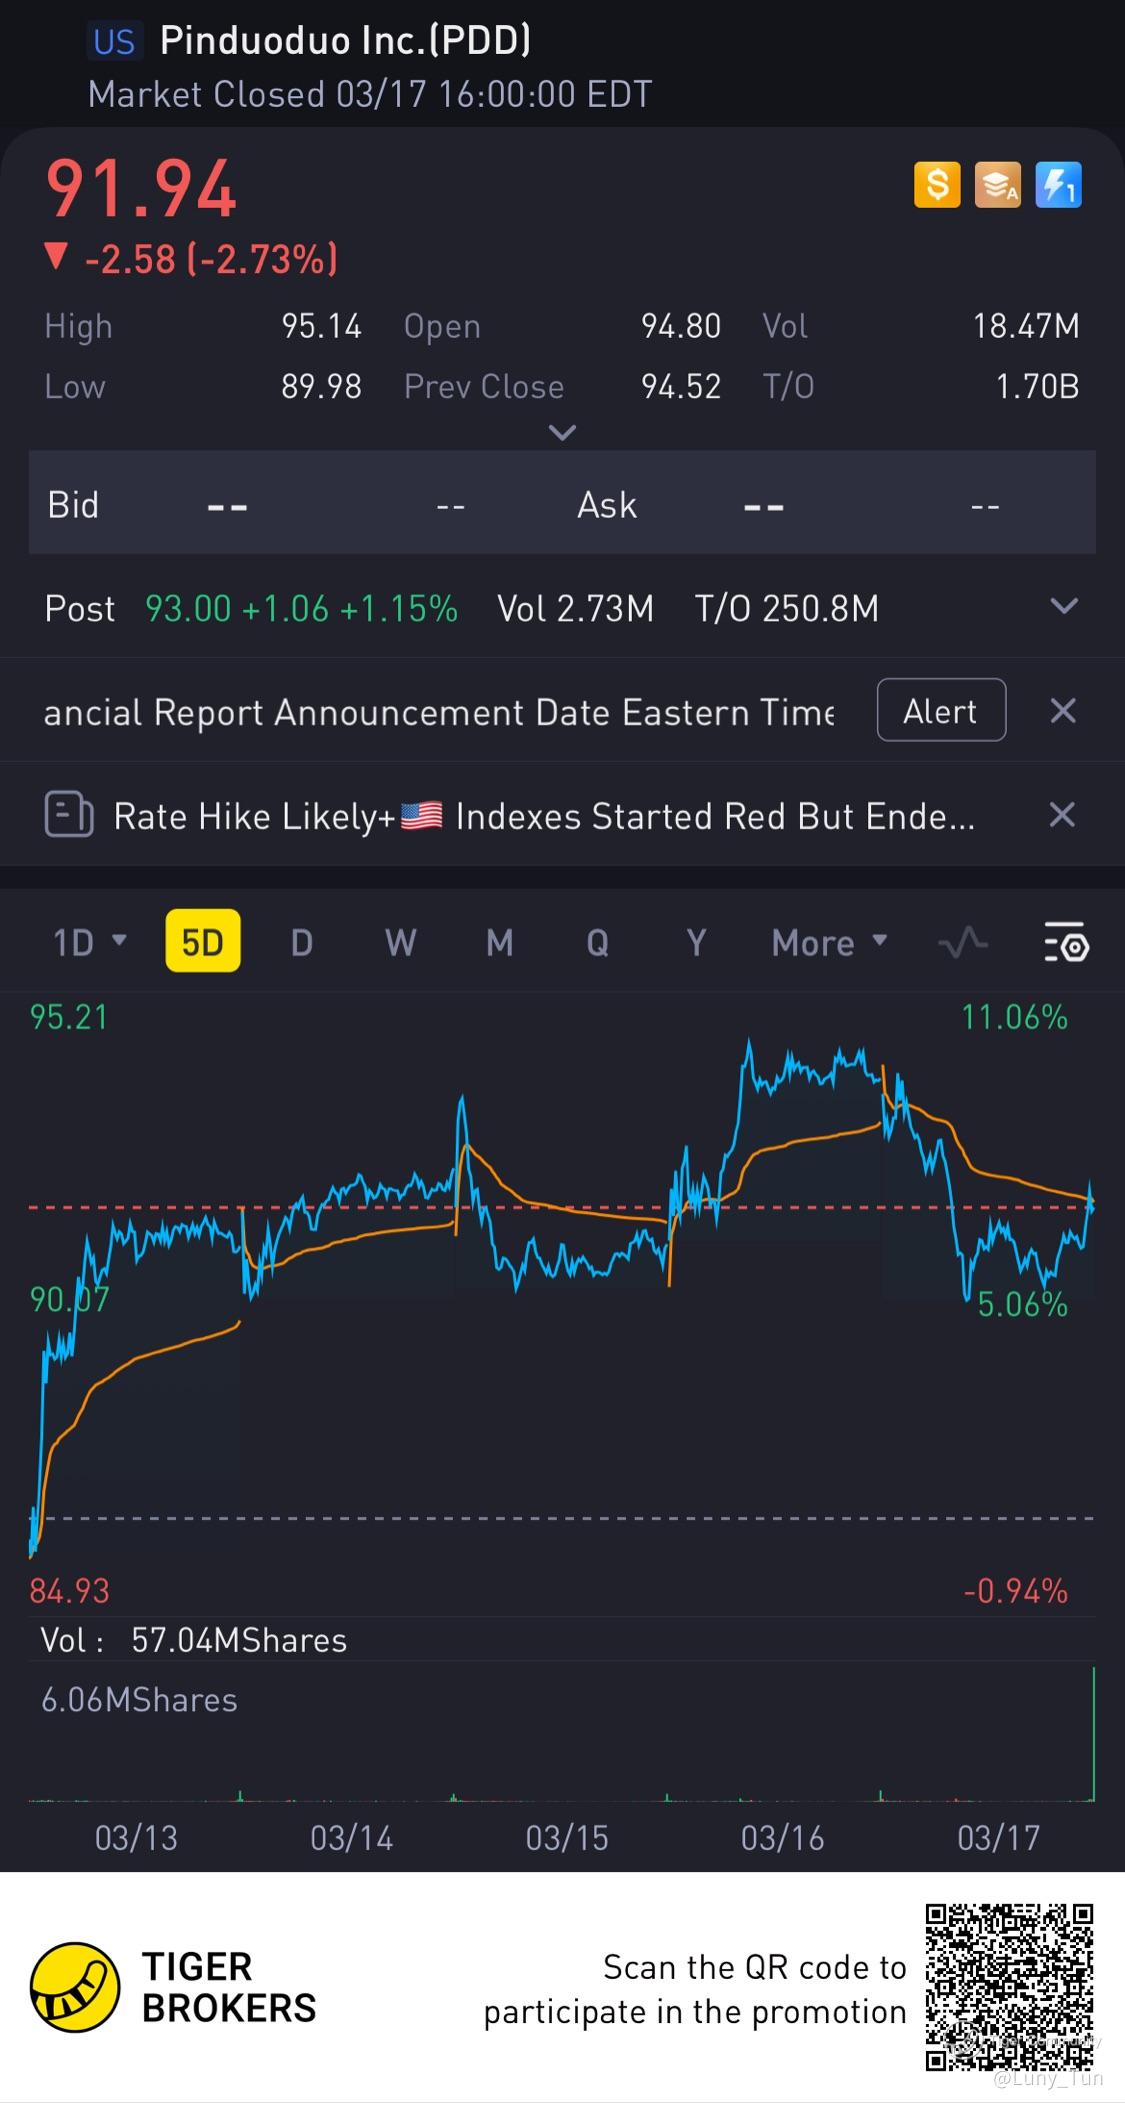Tap the Post T/O 250.8M text
The image size is (1125, 2103).
click(x=787, y=608)
